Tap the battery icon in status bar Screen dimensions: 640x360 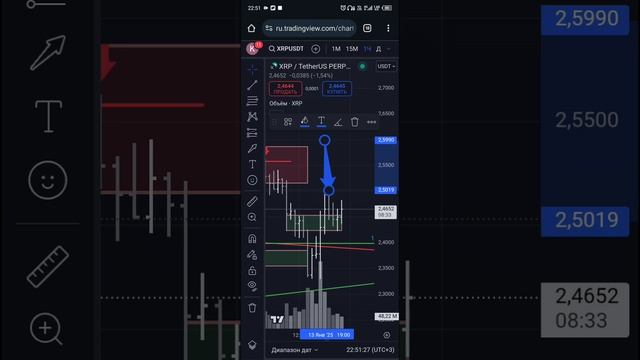[387, 8]
